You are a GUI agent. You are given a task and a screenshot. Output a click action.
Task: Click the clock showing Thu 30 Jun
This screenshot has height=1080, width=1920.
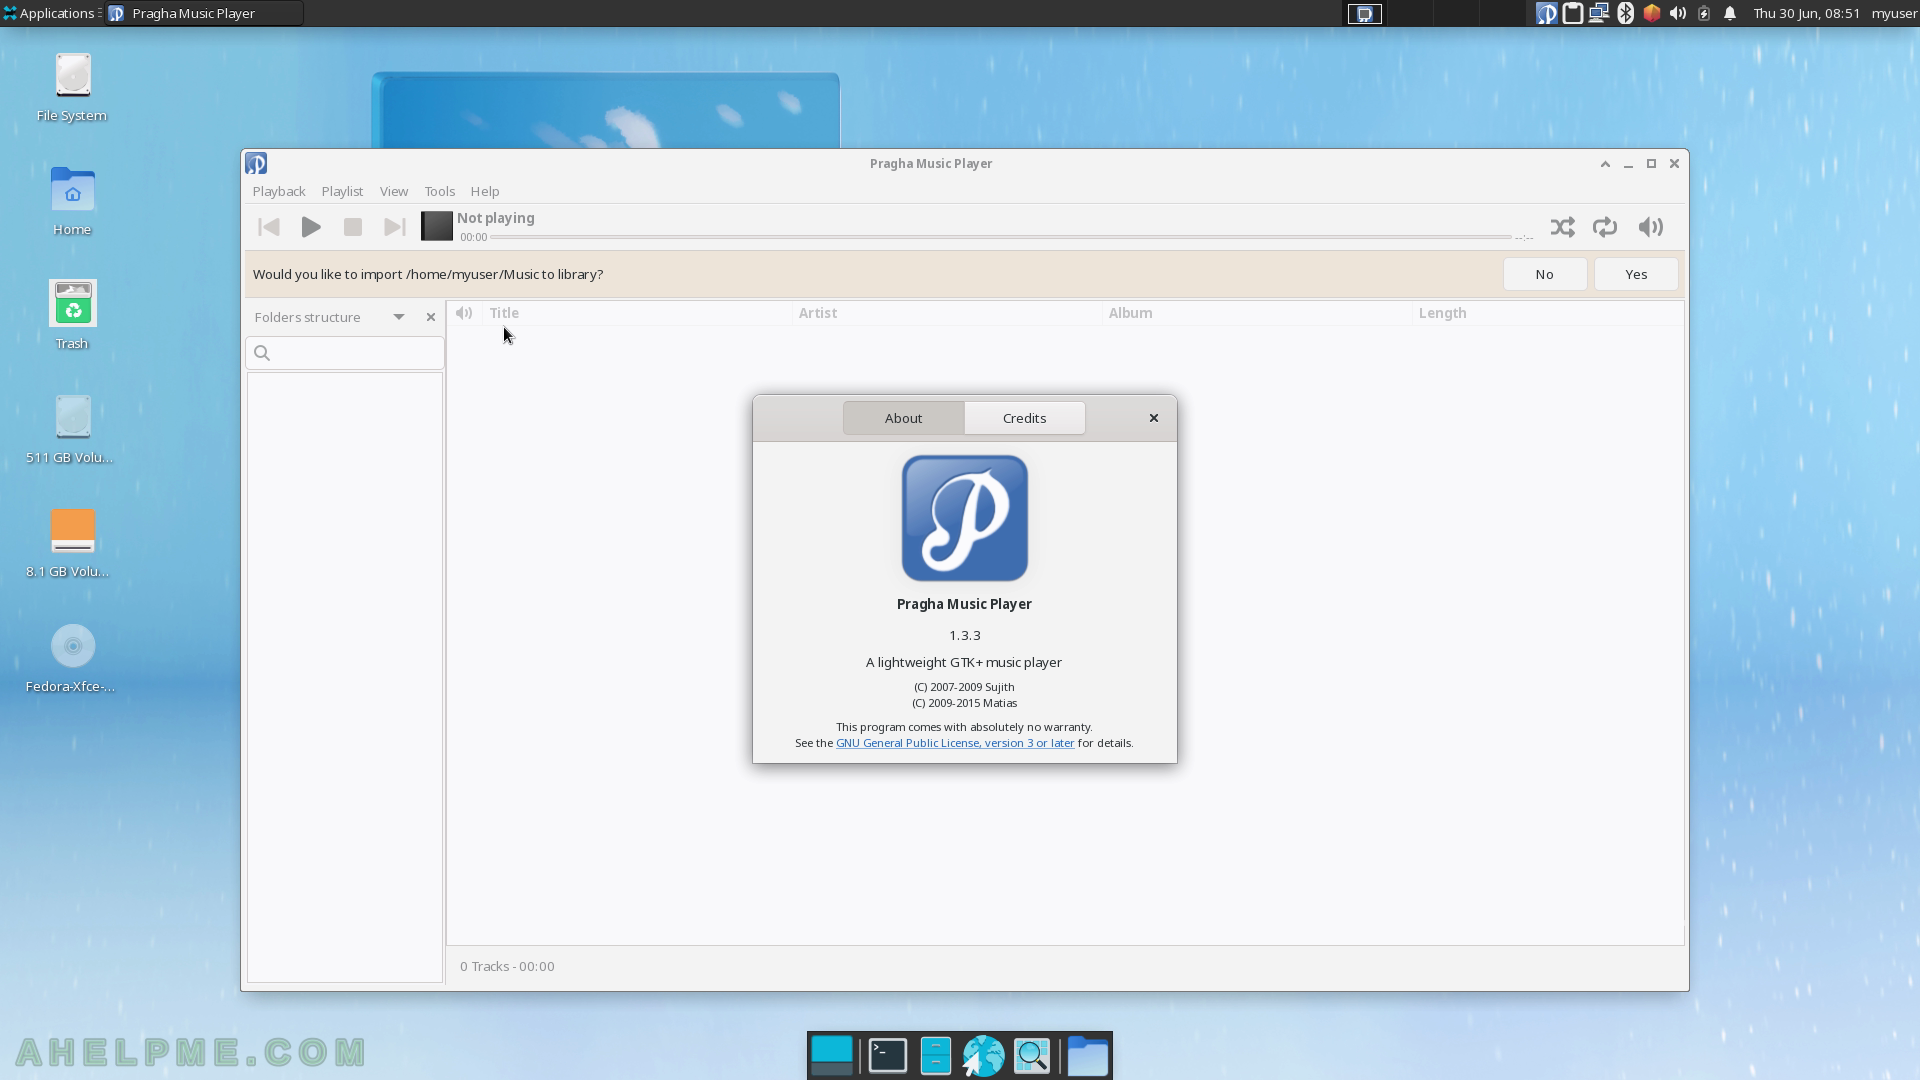tap(1806, 13)
